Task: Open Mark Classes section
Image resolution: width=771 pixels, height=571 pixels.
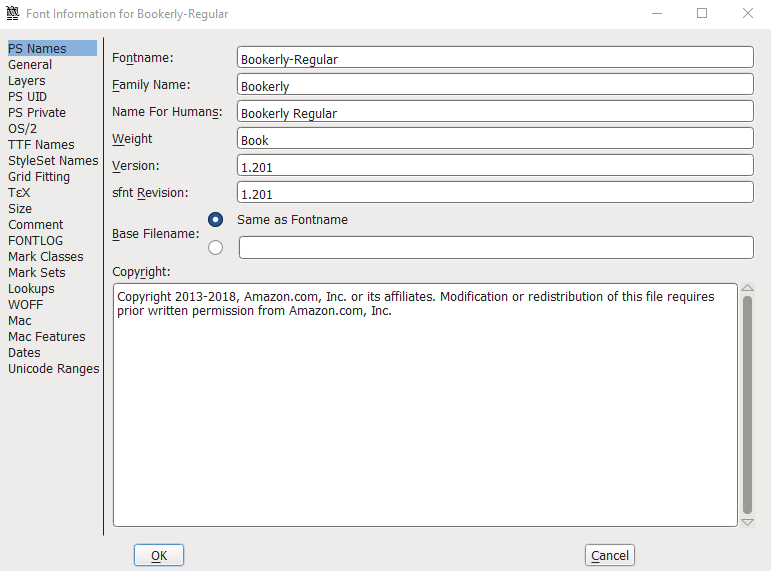Action: point(46,257)
